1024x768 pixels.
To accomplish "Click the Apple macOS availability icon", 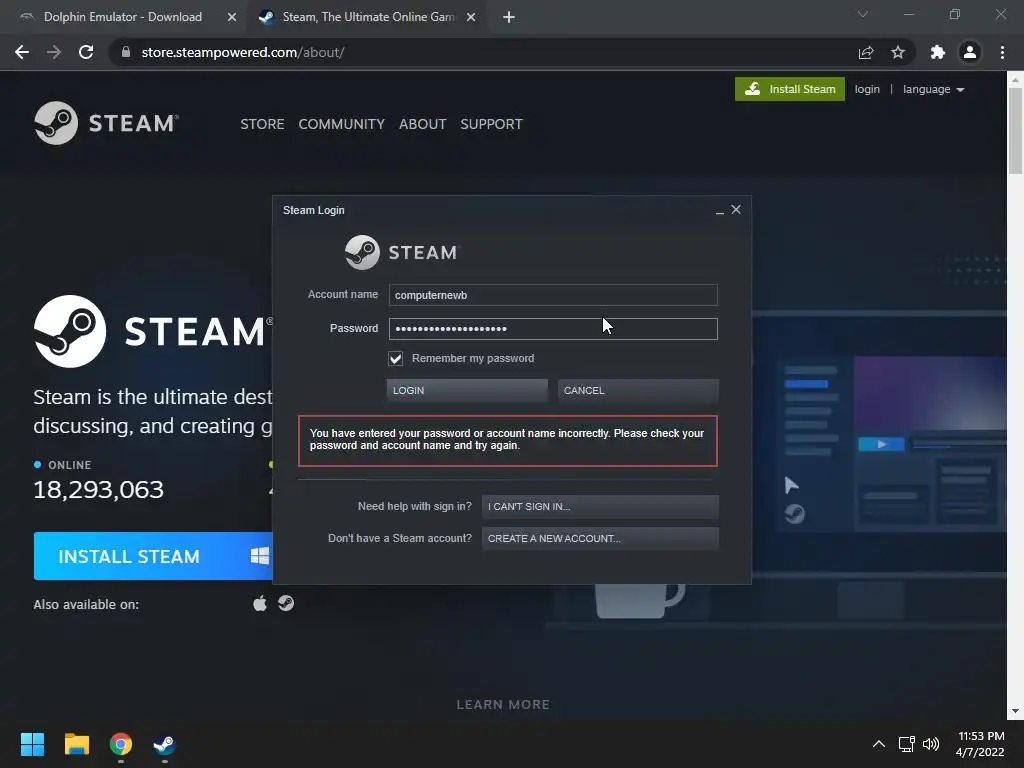I will point(260,603).
